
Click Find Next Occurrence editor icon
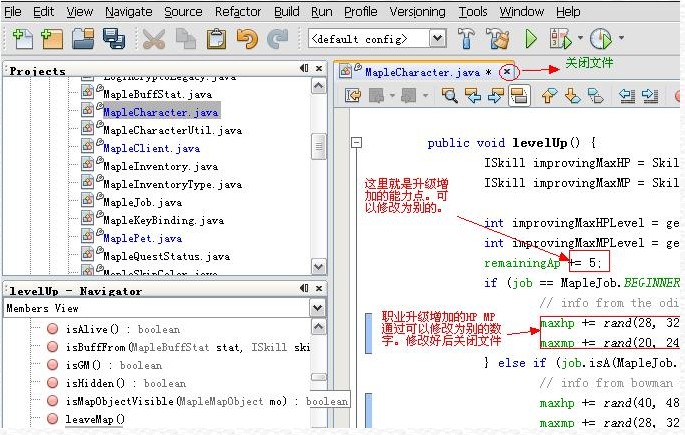(495, 95)
